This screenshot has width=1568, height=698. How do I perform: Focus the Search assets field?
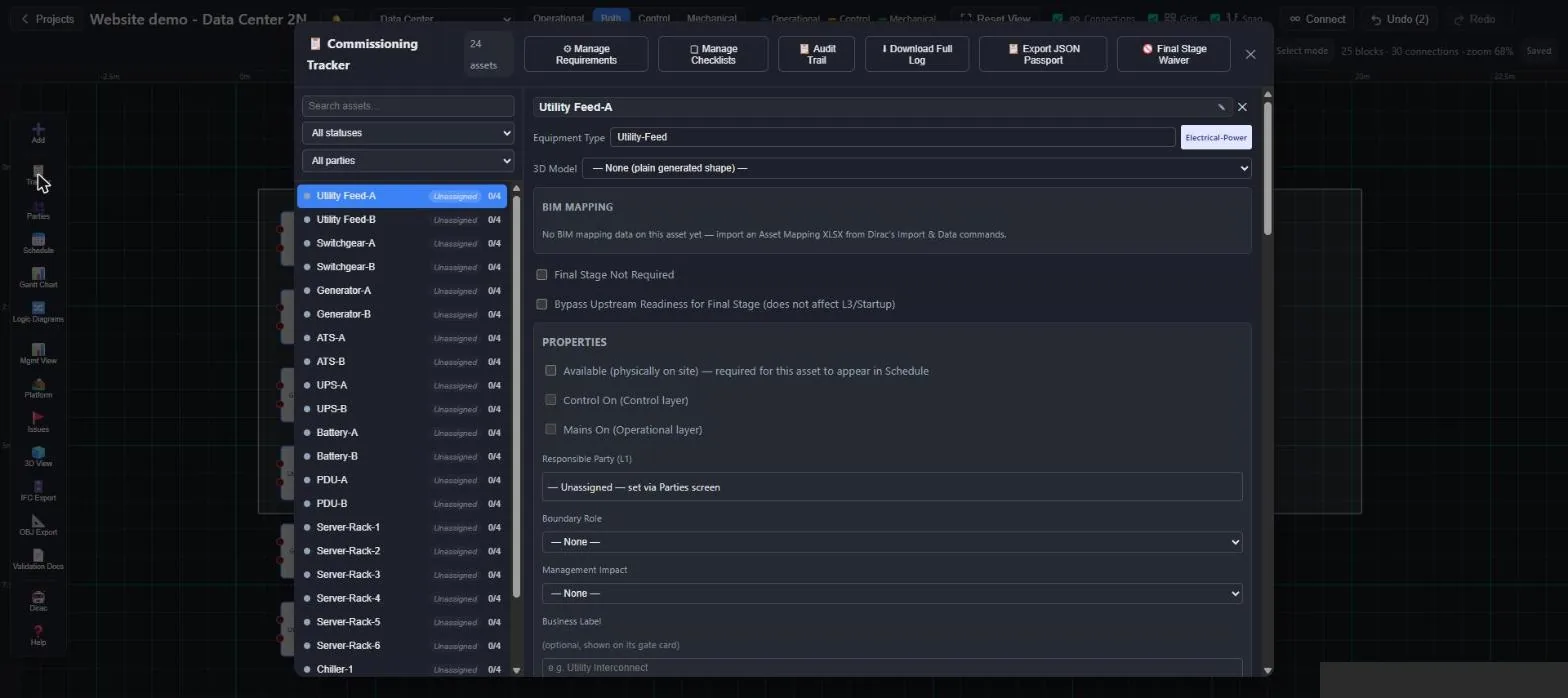tap(408, 106)
